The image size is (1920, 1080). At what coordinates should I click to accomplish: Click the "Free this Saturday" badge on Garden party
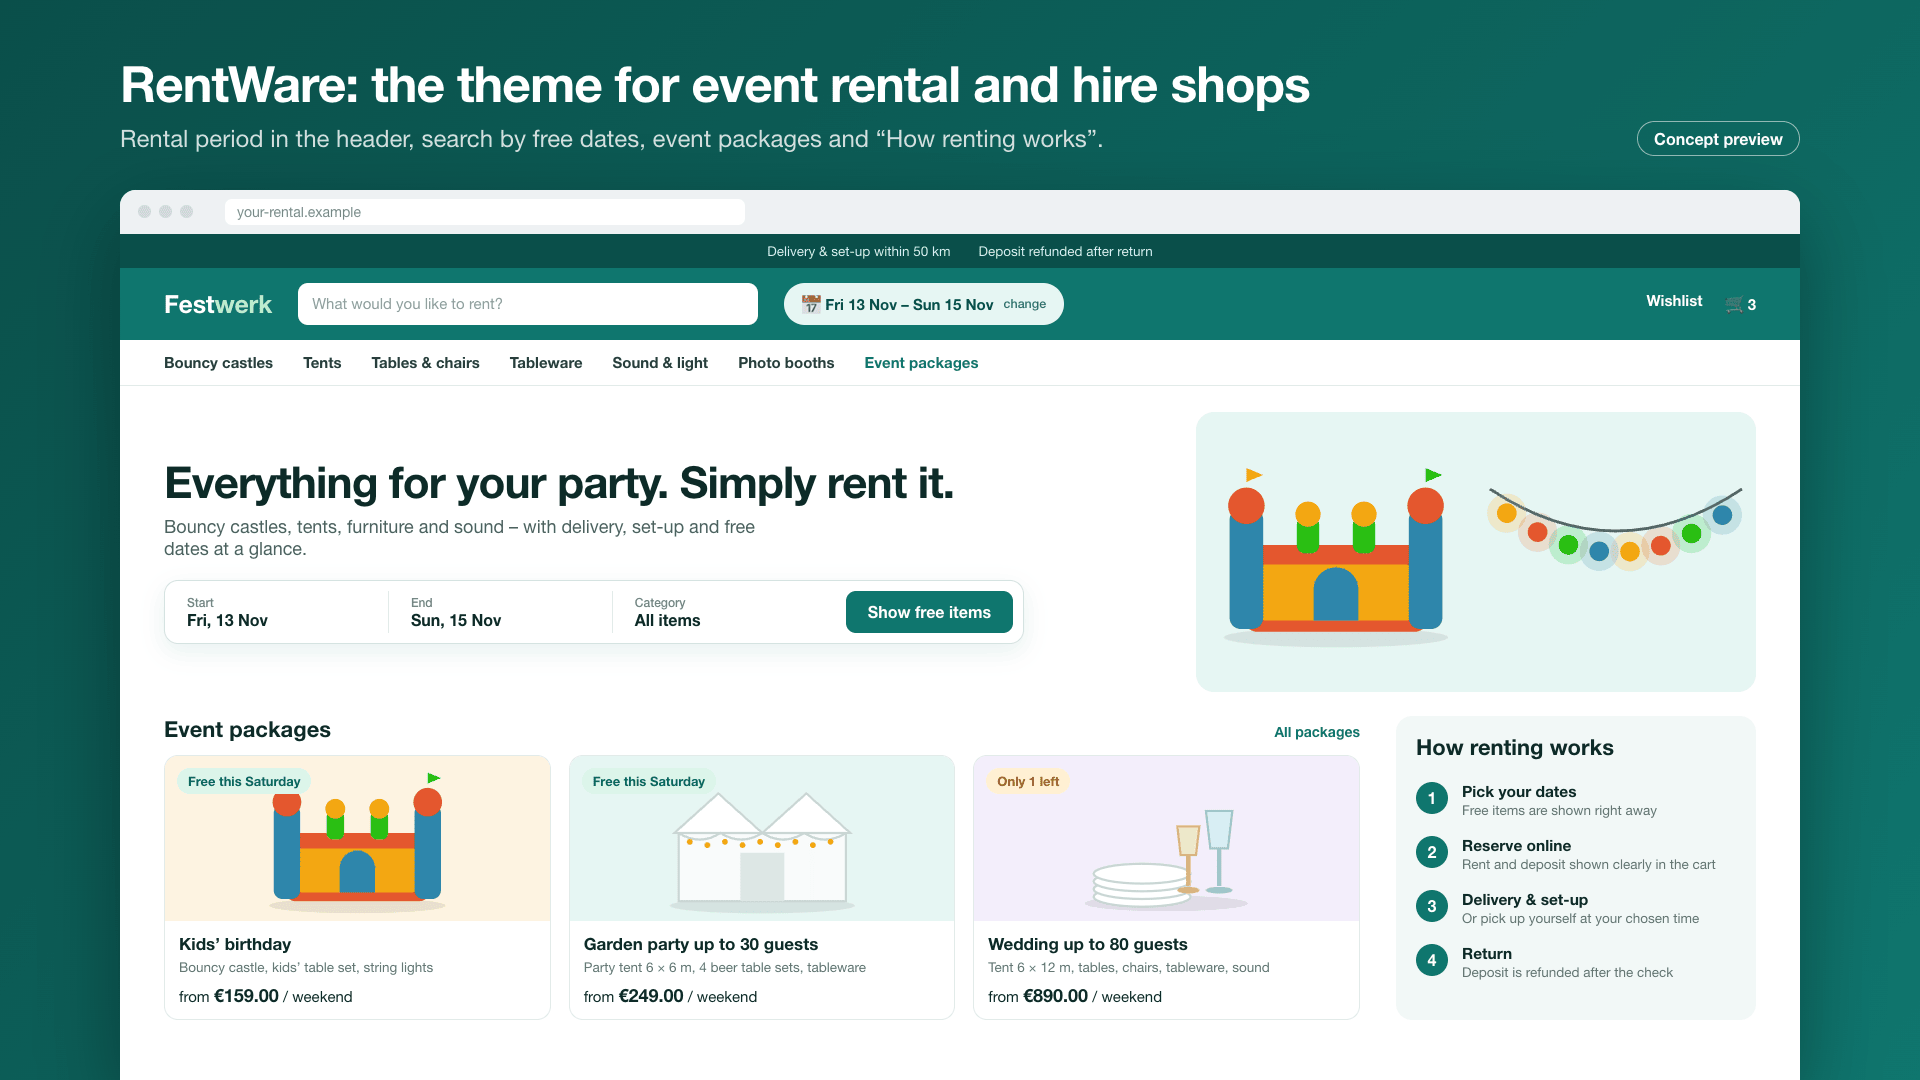(649, 781)
